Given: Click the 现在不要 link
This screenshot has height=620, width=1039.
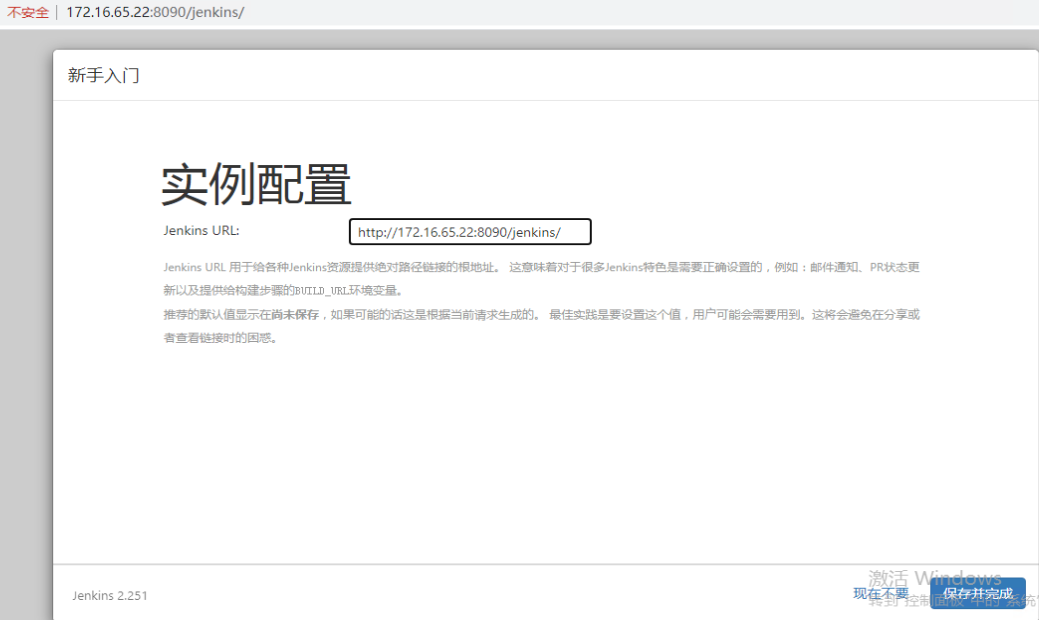Looking at the screenshot, I should (881, 594).
